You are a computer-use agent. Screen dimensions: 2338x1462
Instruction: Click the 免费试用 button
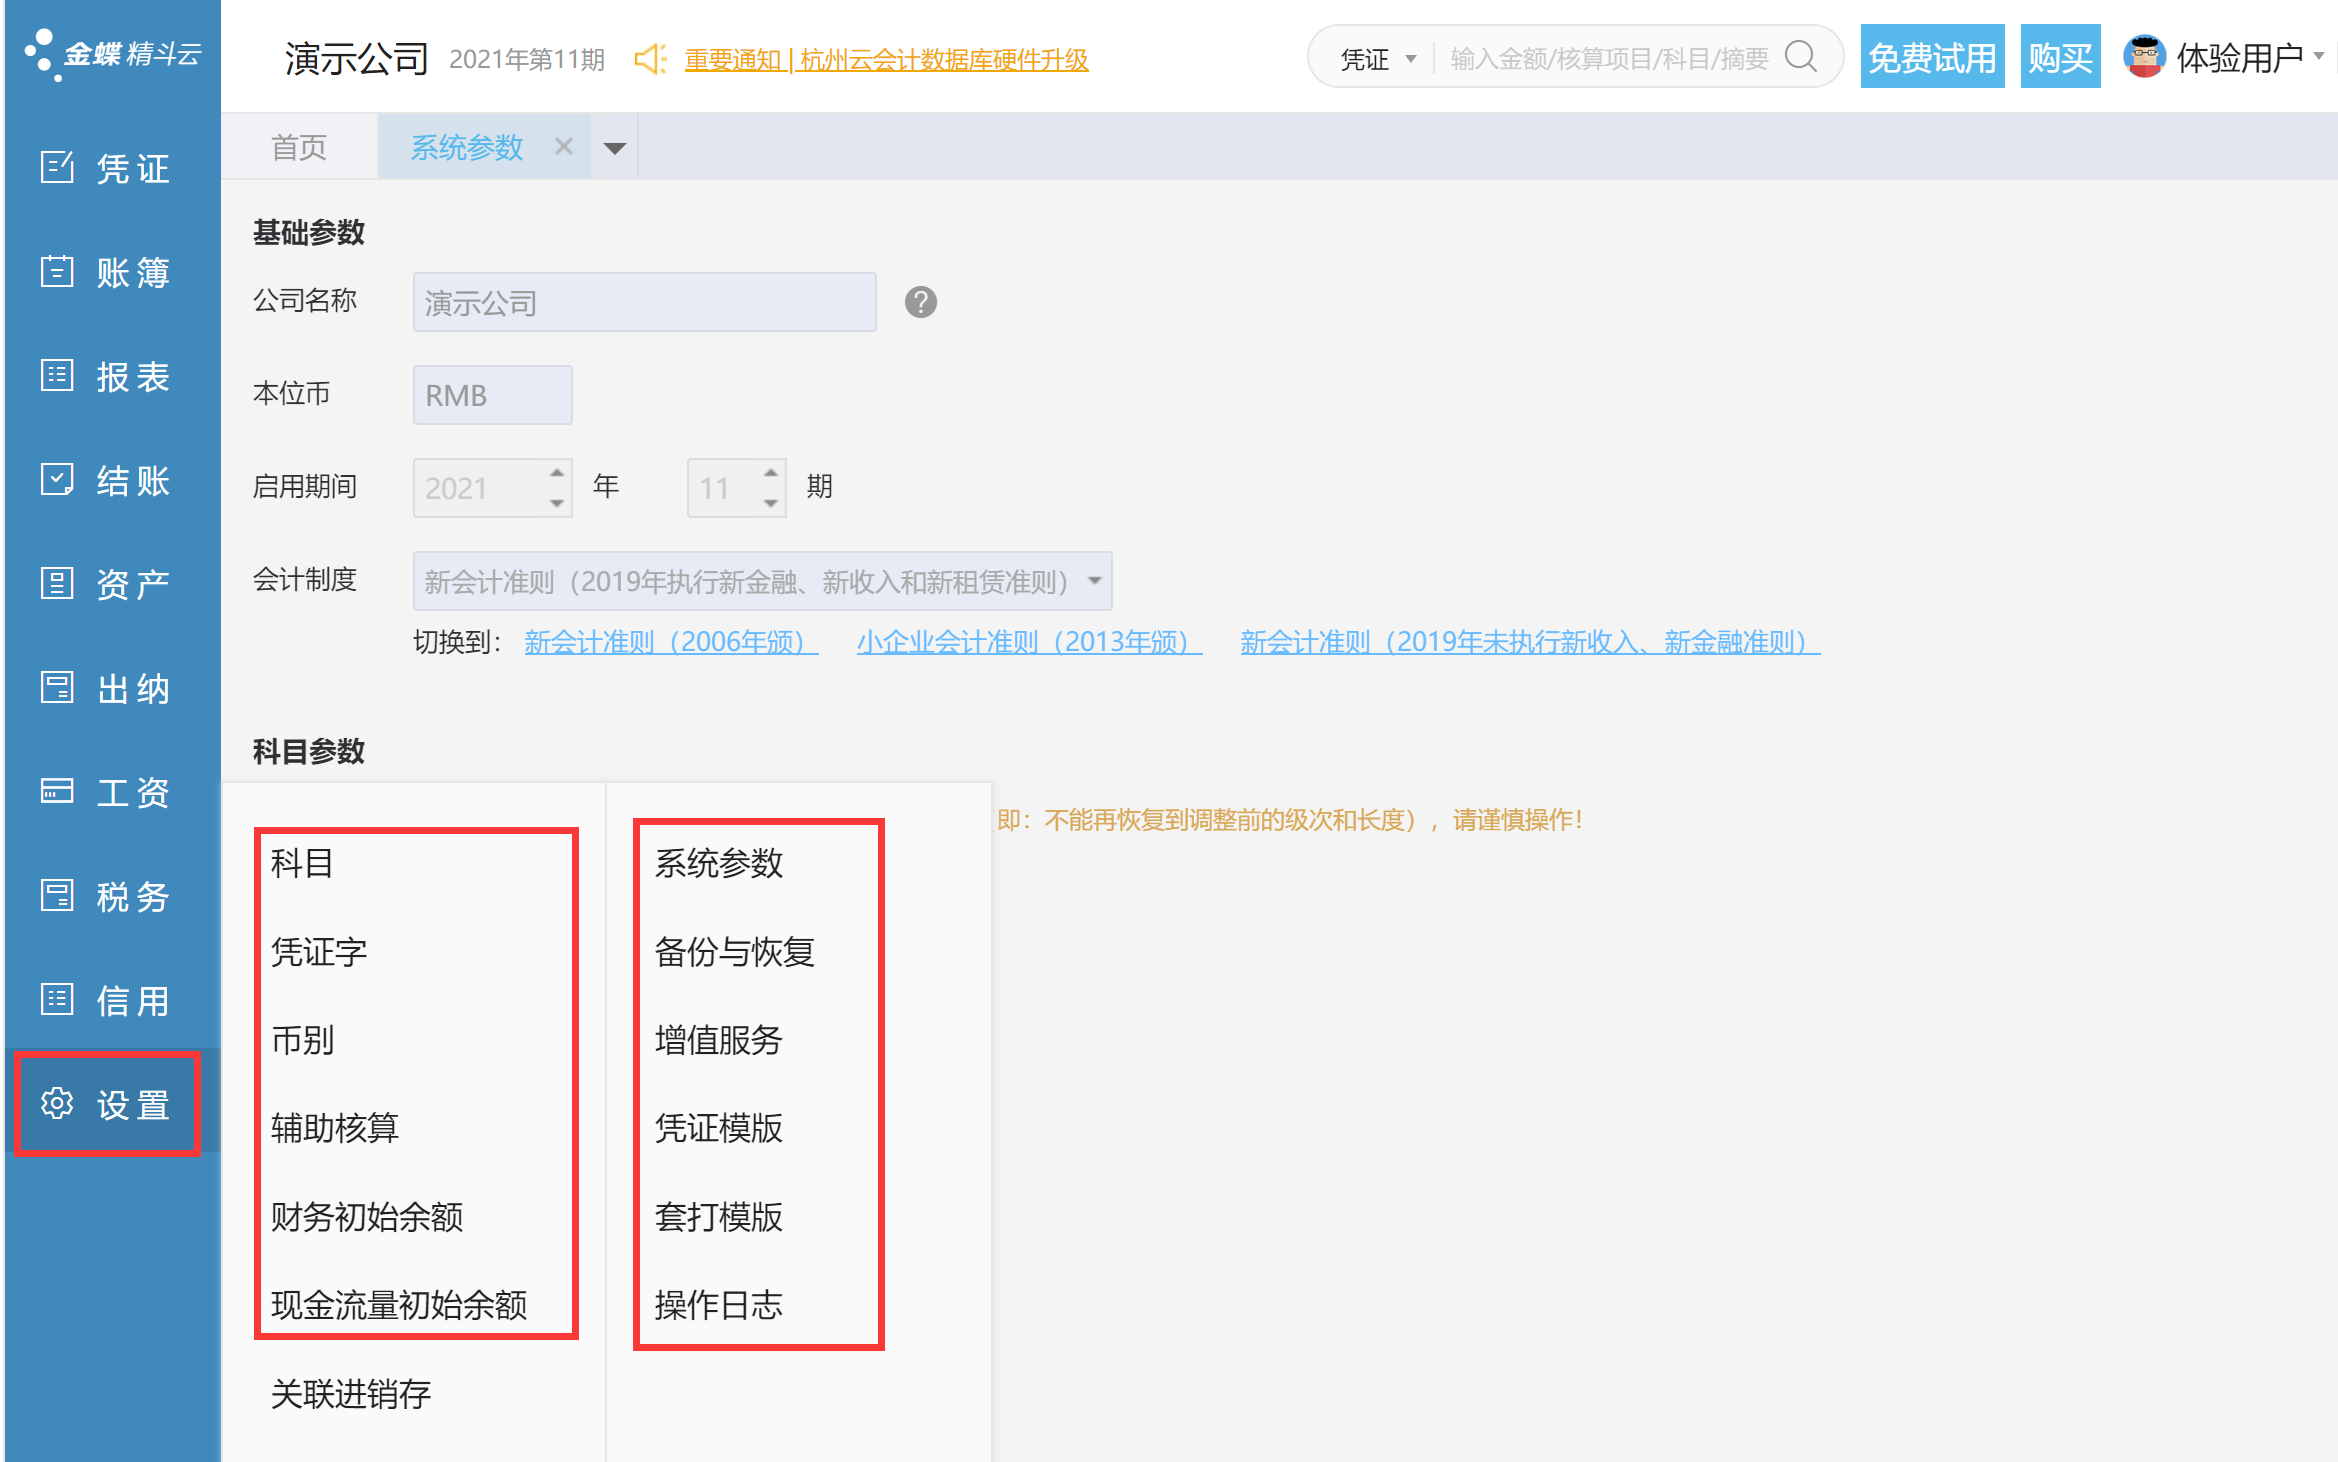tap(1931, 57)
